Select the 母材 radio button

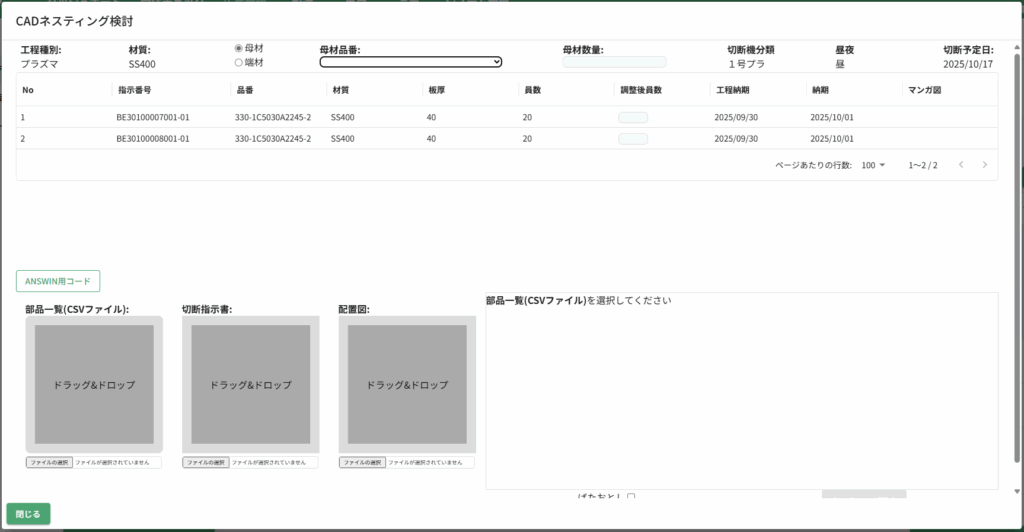pos(238,48)
